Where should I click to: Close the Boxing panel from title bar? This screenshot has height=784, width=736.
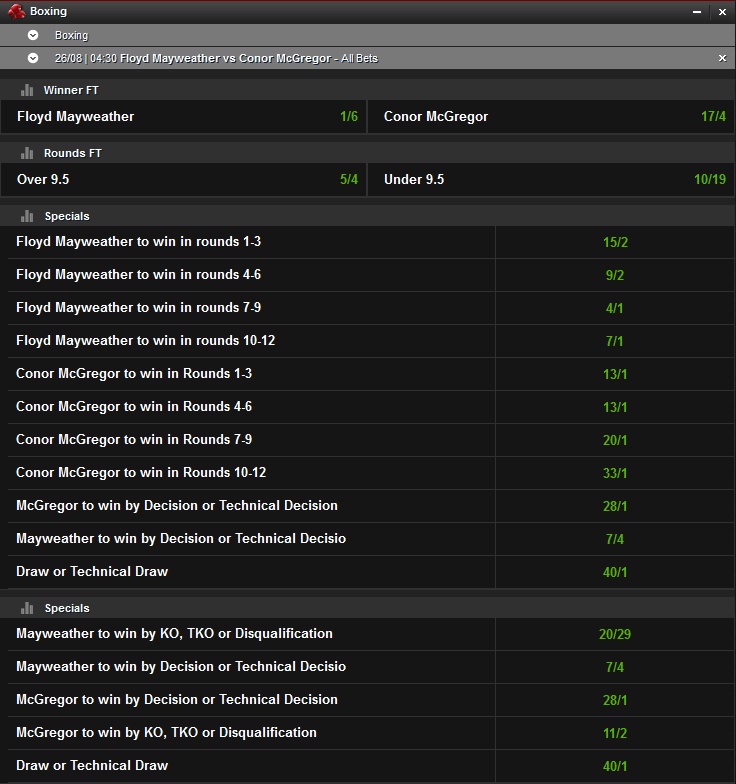722,12
